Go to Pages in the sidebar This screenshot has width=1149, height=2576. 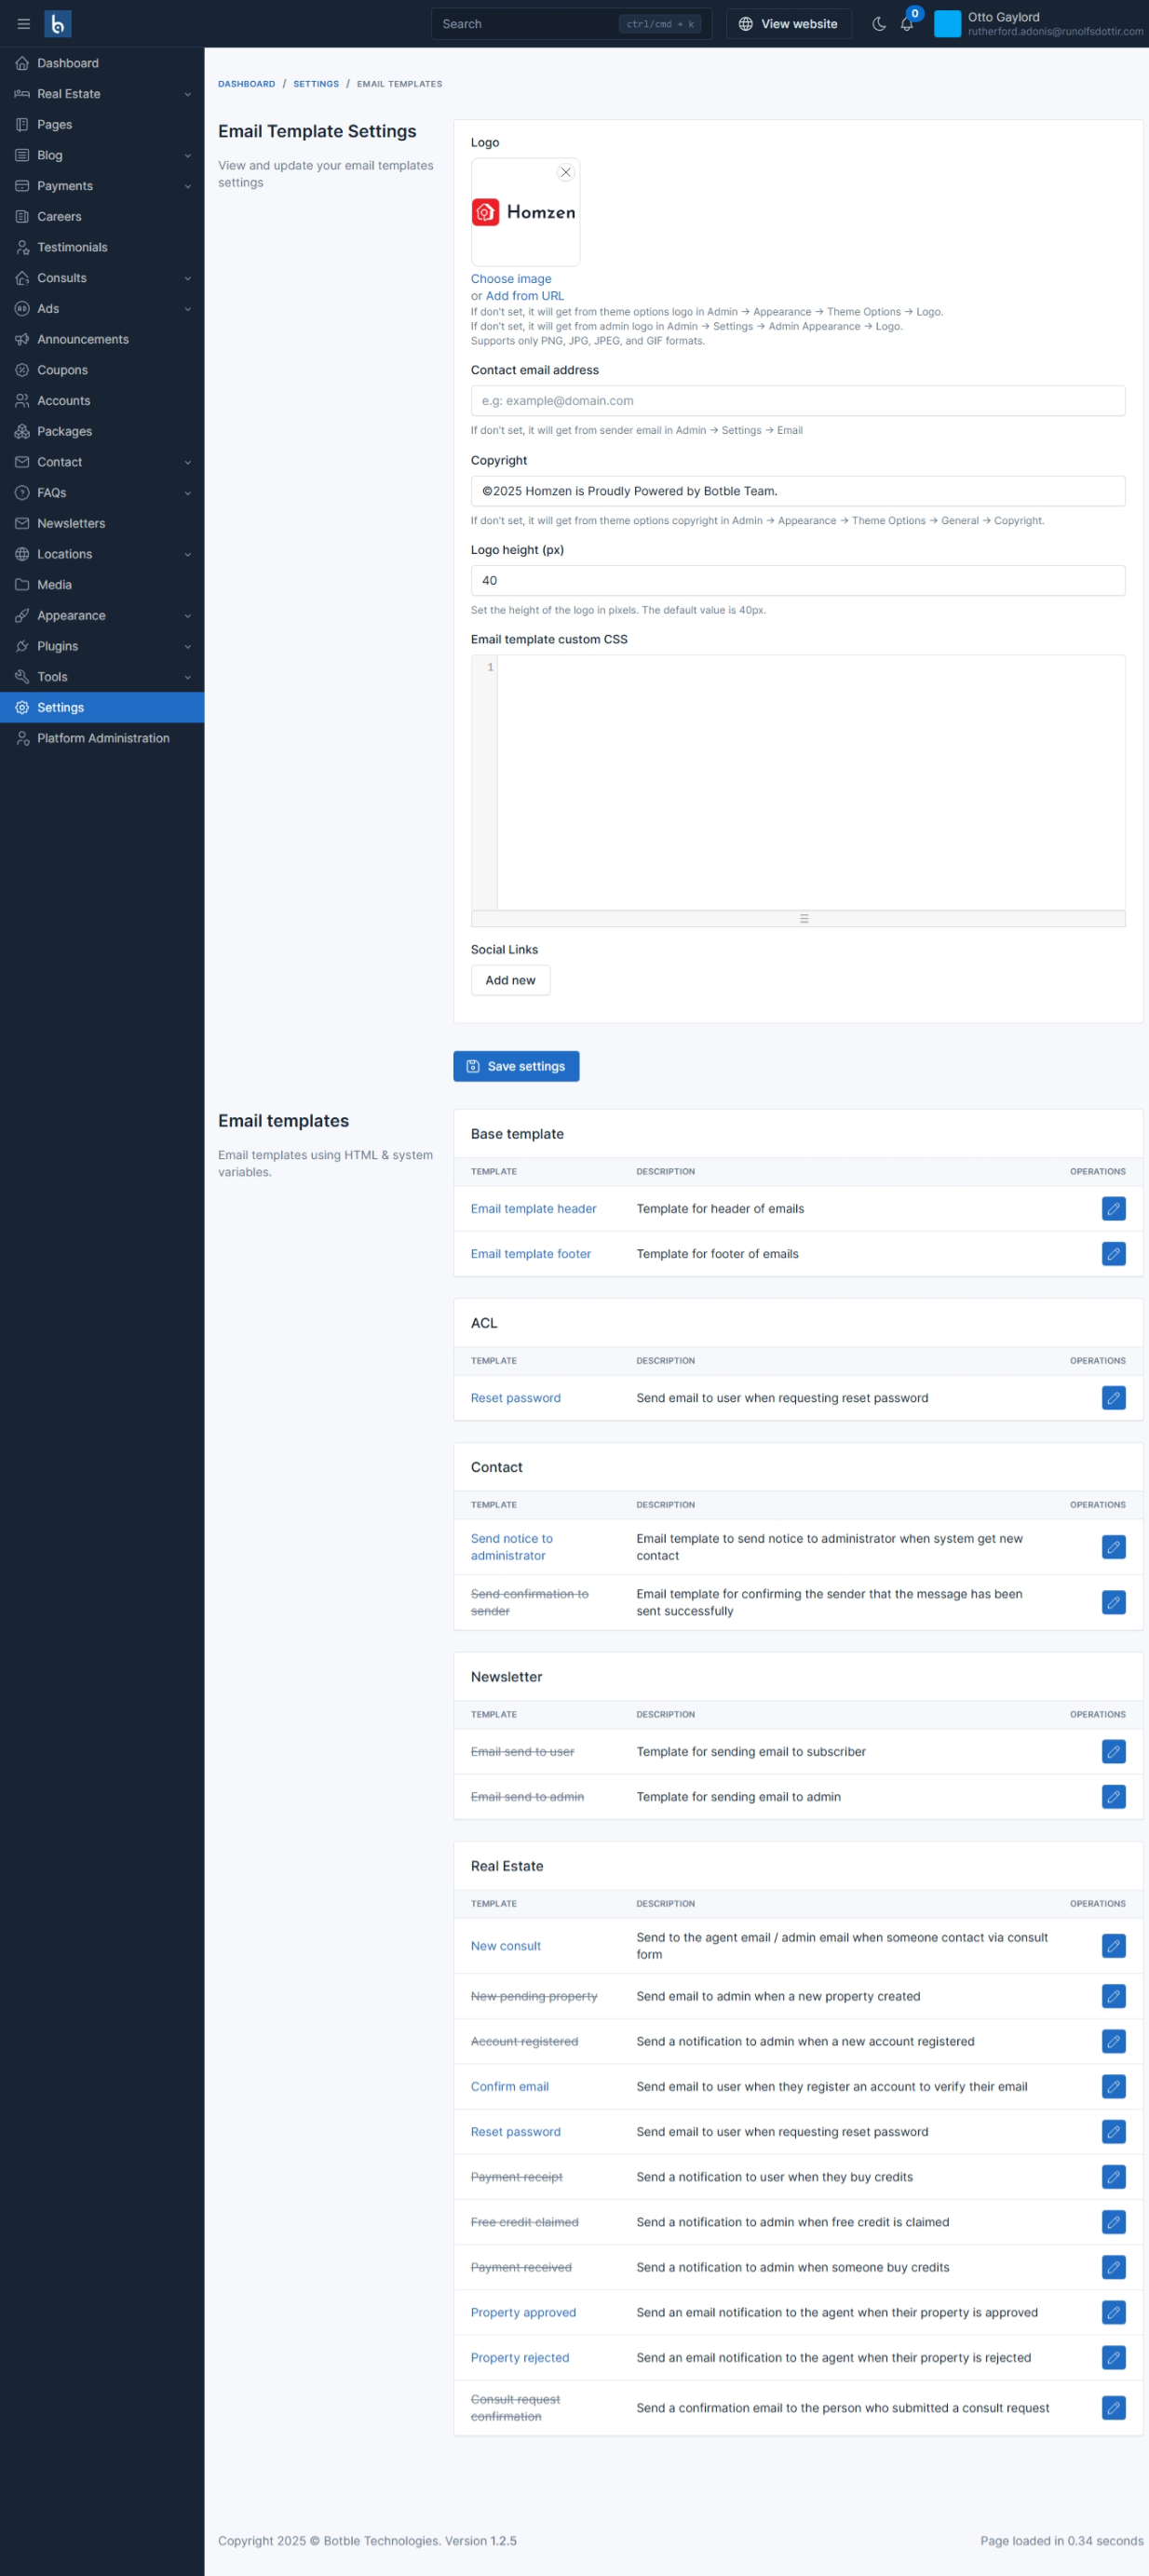coord(102,125)
